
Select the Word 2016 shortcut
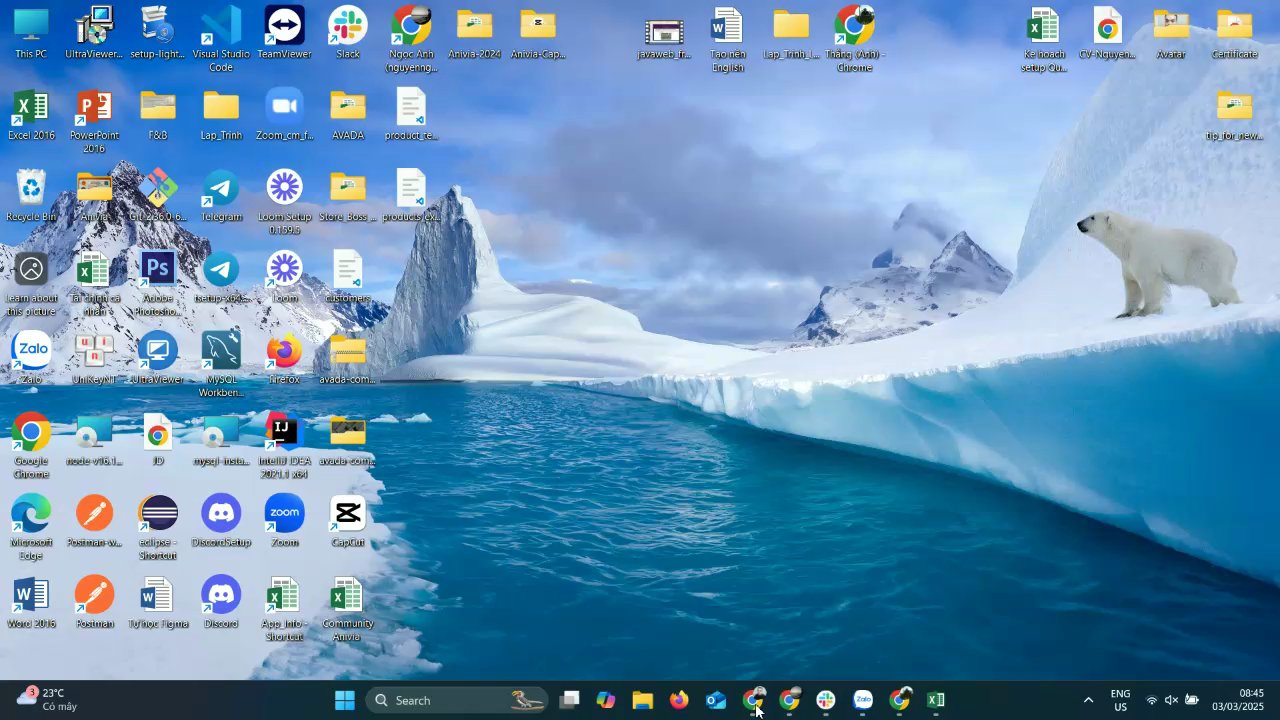31,601
